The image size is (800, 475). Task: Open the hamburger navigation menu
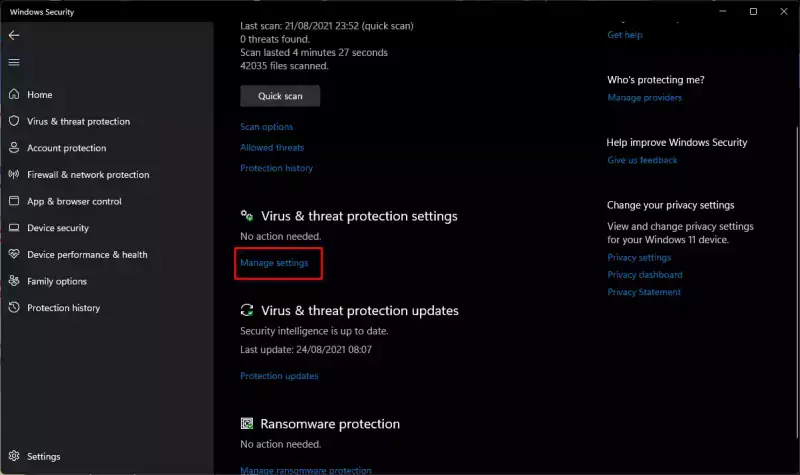(x=14, y=62)
